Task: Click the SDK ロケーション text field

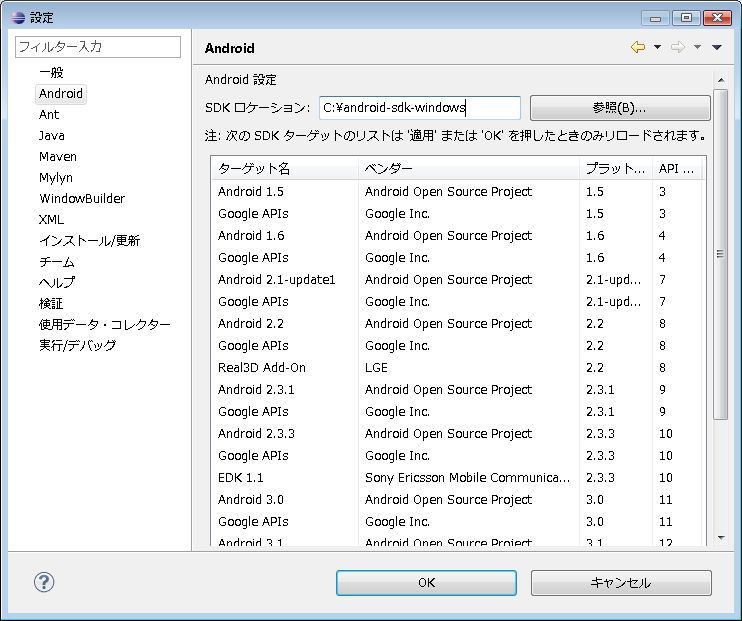Action: point(420,108)
